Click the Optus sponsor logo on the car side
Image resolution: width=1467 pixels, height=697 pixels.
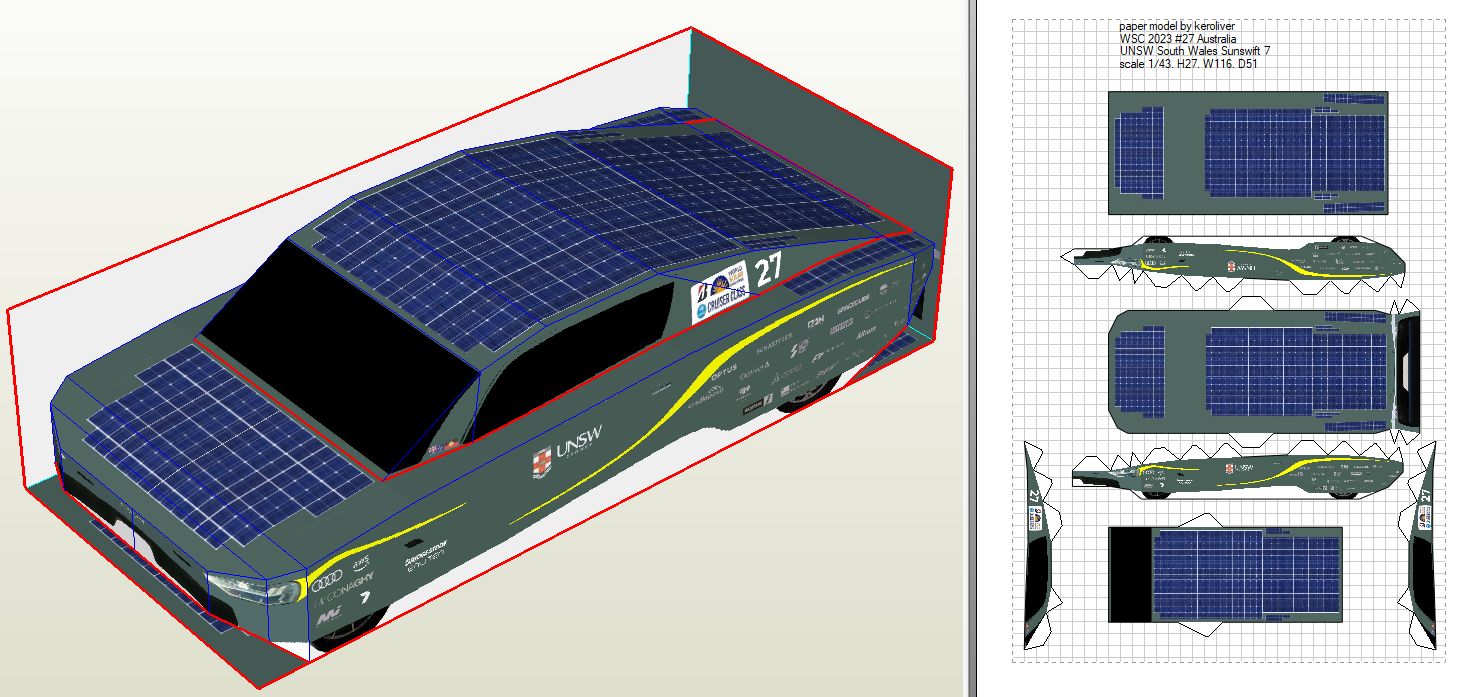coord(722,369)
